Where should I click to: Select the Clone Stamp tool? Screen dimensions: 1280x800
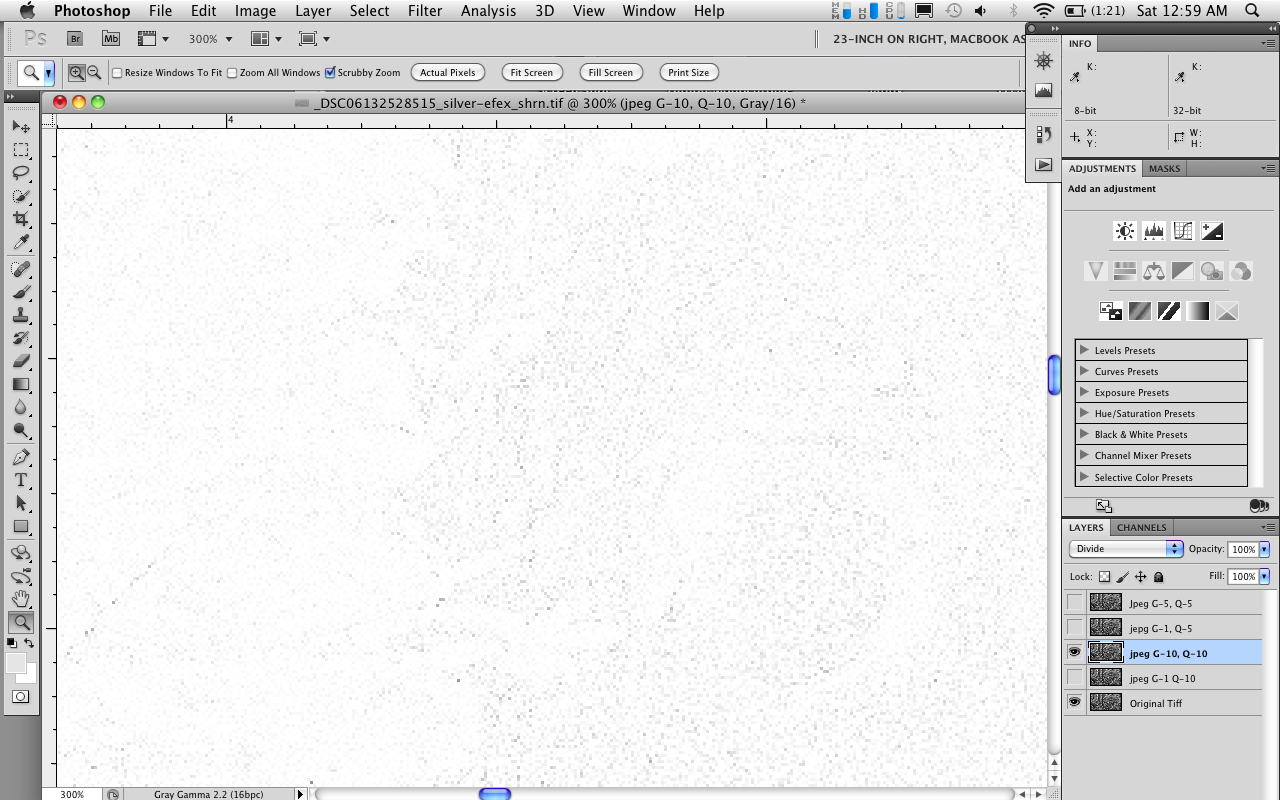[x=21, y=315]
